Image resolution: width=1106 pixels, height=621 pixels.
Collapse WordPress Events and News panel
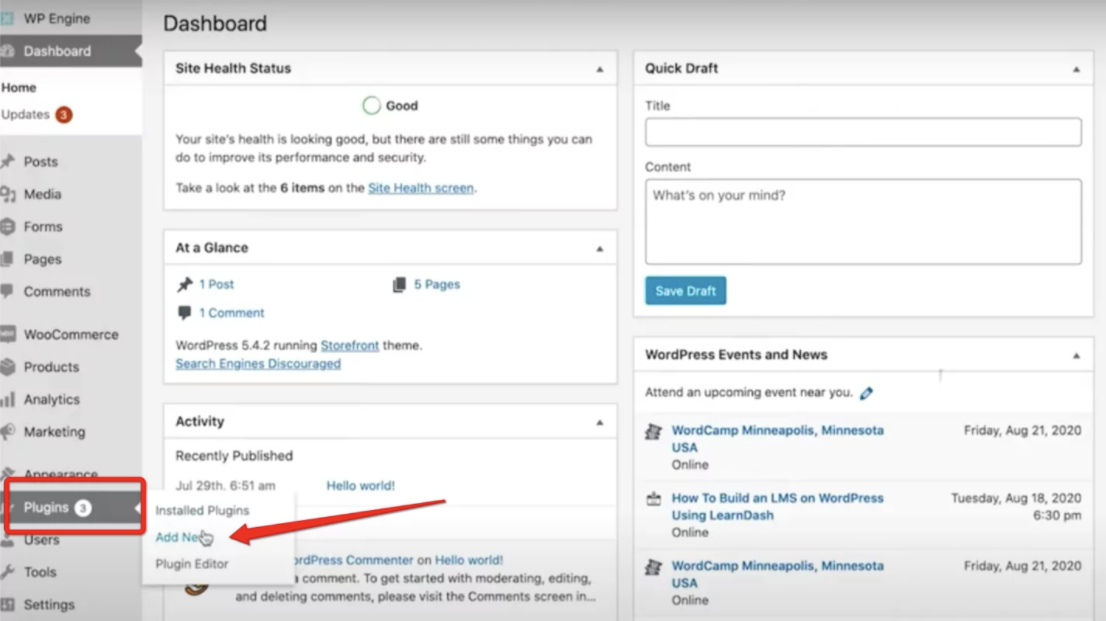click(x=1076, y=356)
